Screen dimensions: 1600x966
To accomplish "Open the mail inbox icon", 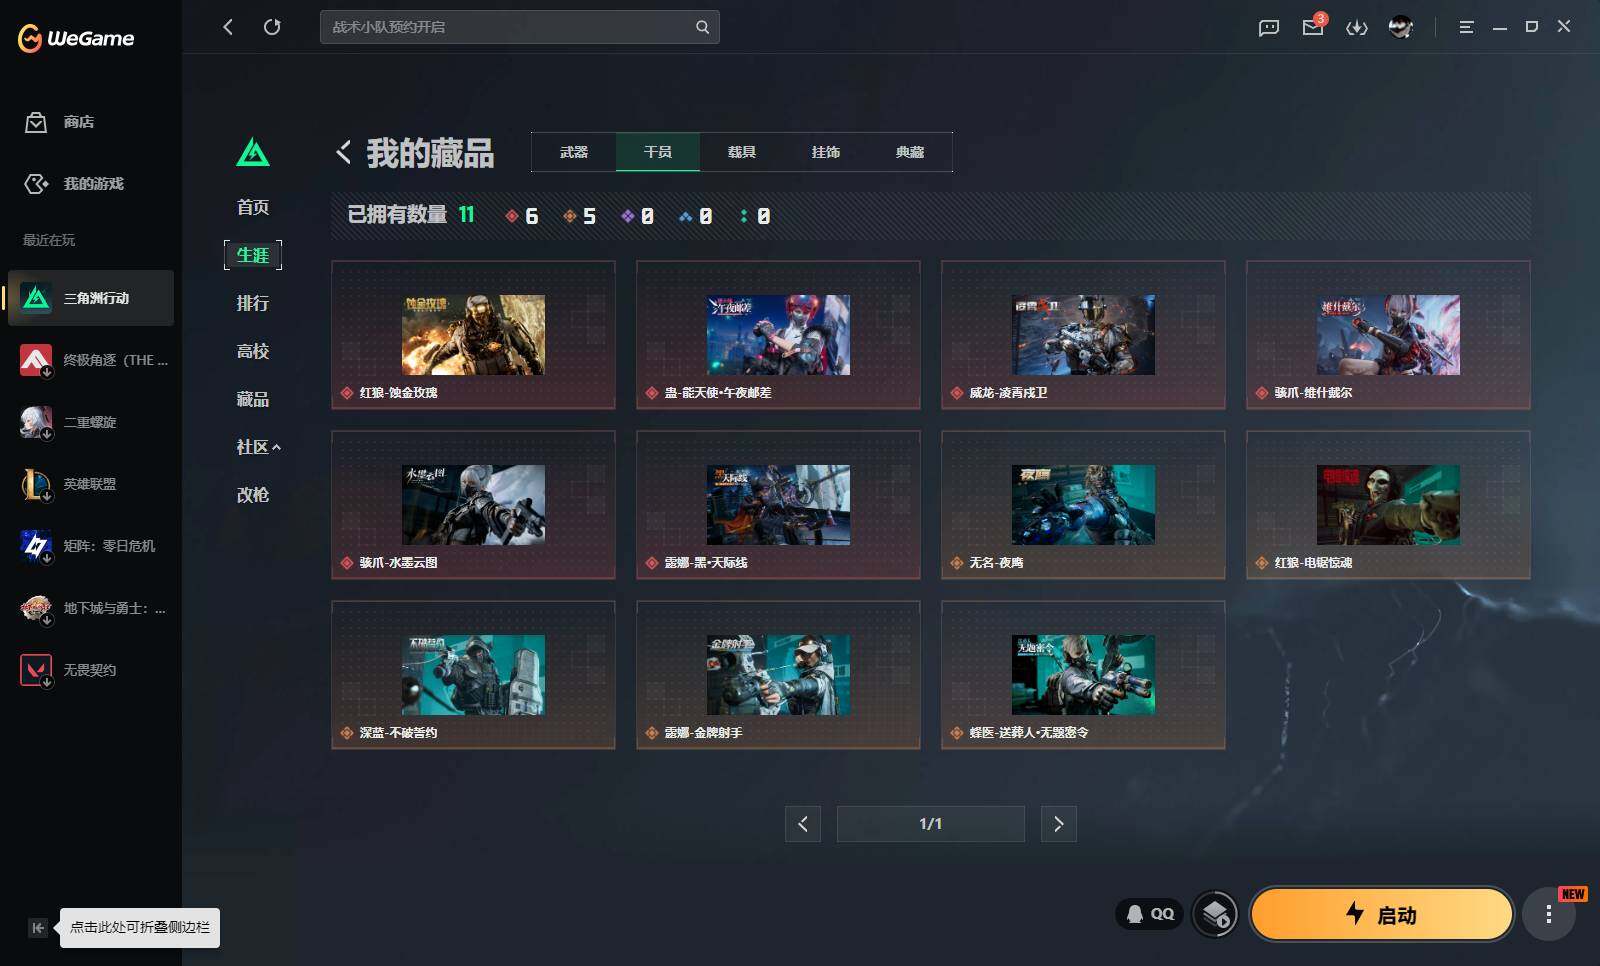I will click(1313, 27).
